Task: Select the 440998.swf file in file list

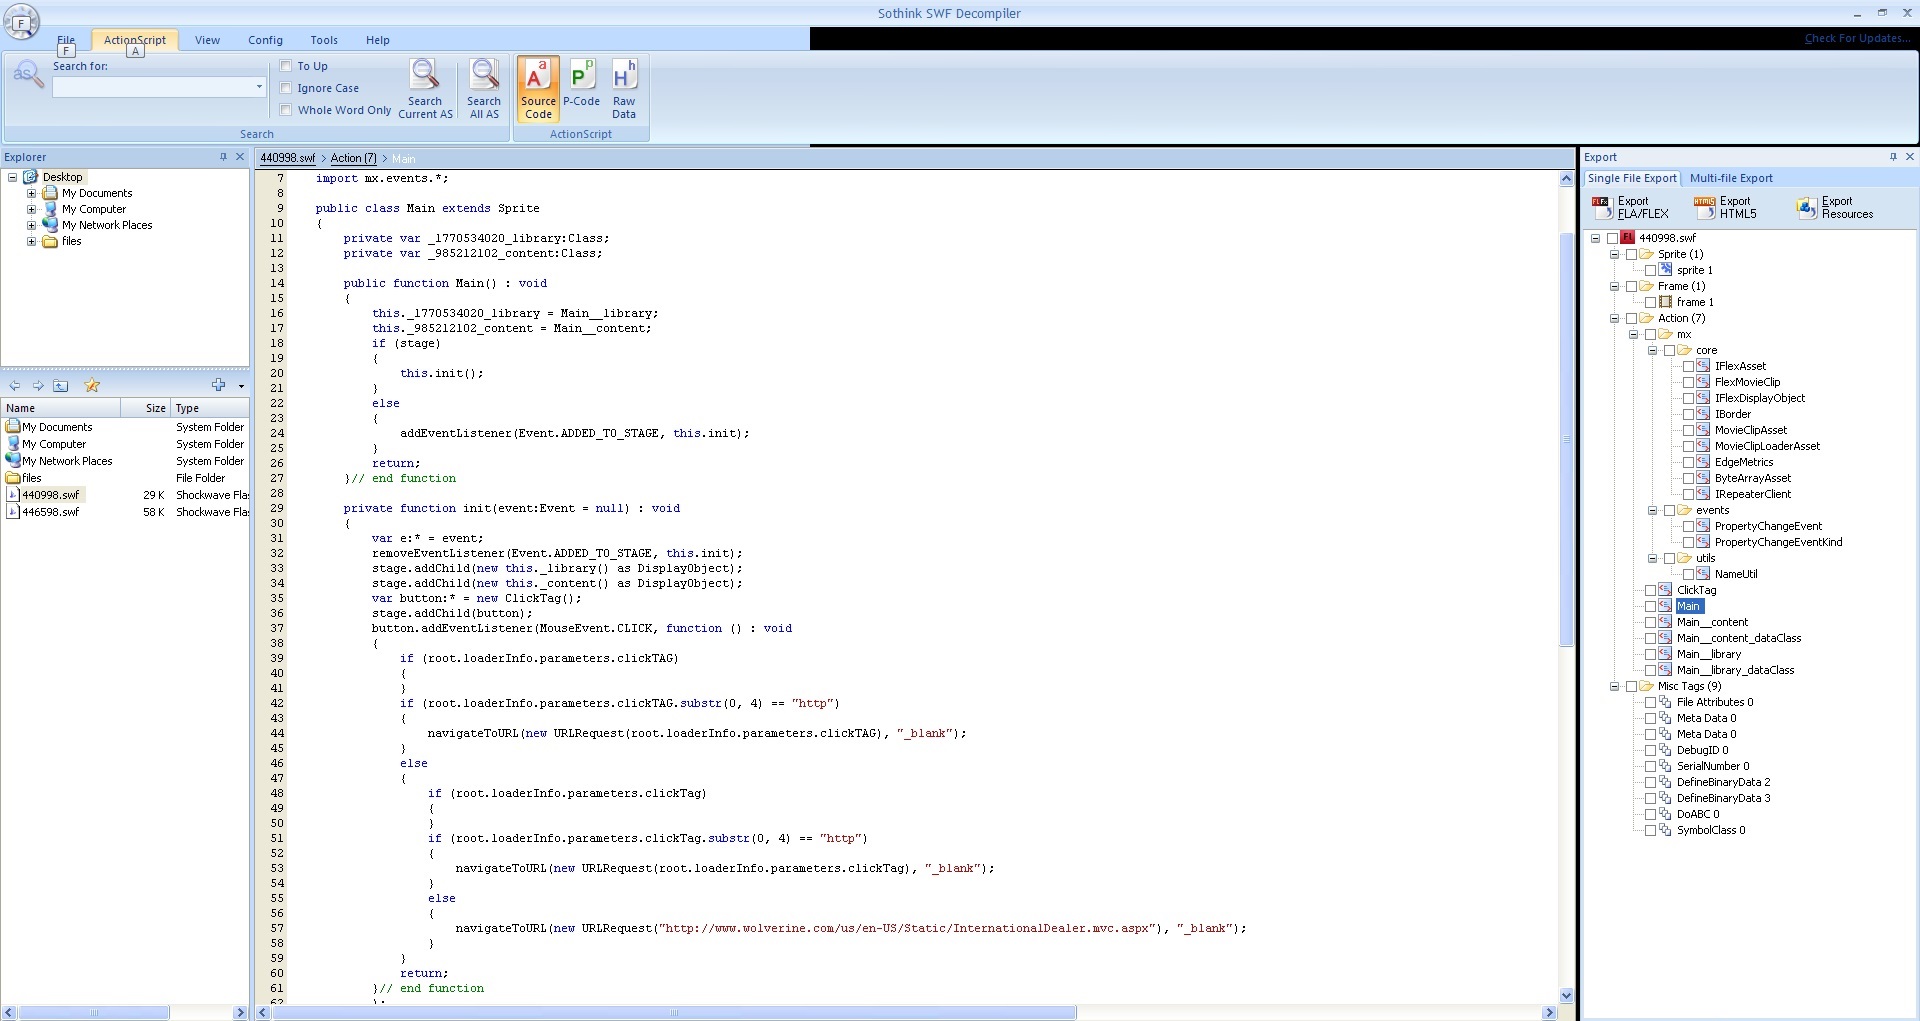Action: tap(50, 495)
